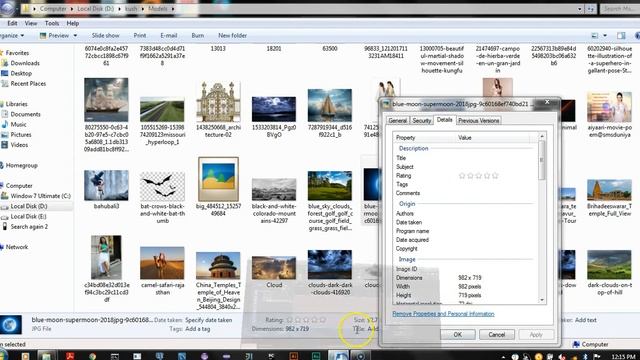Click the search box in Explorer
Image resolution: width=640 pixels, height=360 pixels.
click(x=619, y=9)
